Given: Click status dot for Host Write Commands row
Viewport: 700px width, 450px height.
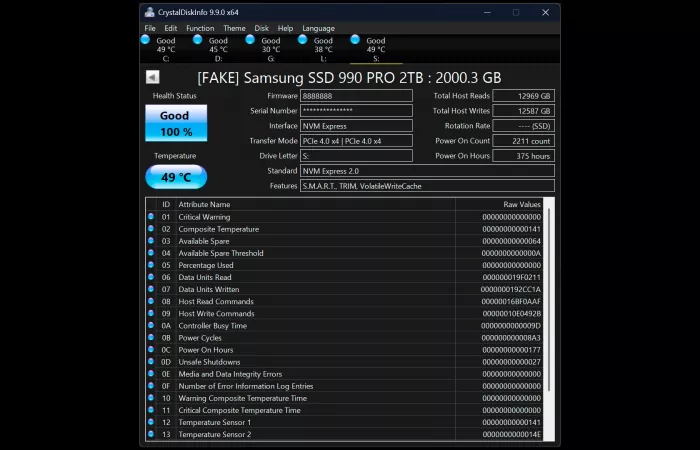Looking at the screenshot, I should point(151,313).
